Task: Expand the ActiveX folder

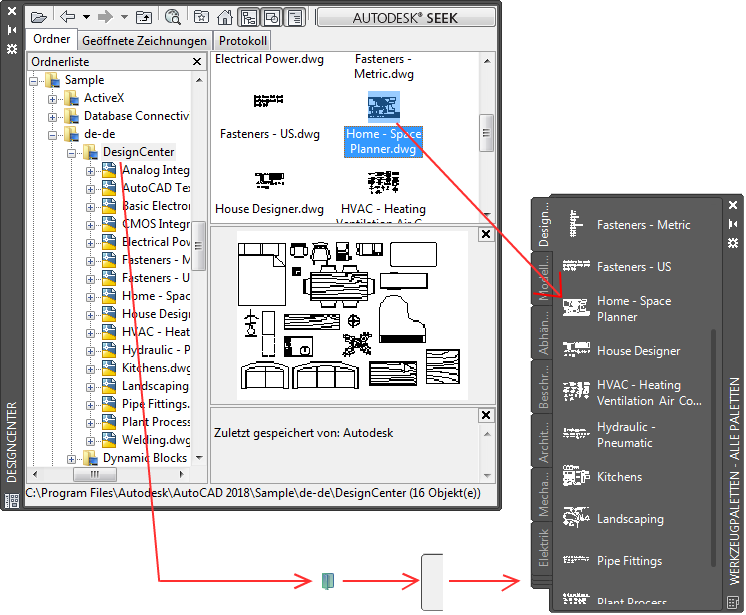Action: tap(52, 99)
